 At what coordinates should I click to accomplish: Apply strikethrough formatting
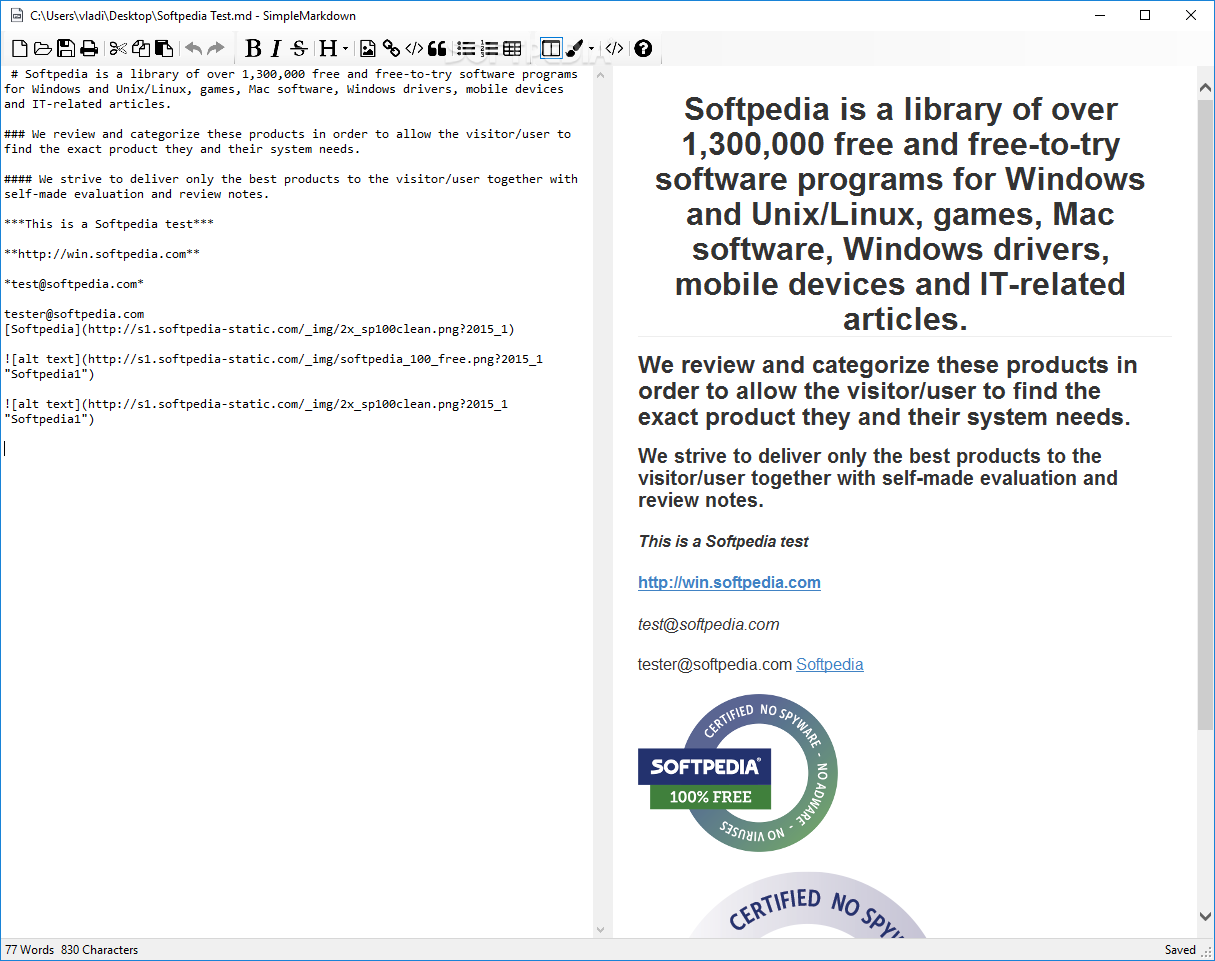pyautogui.click(x=299, y=48)
